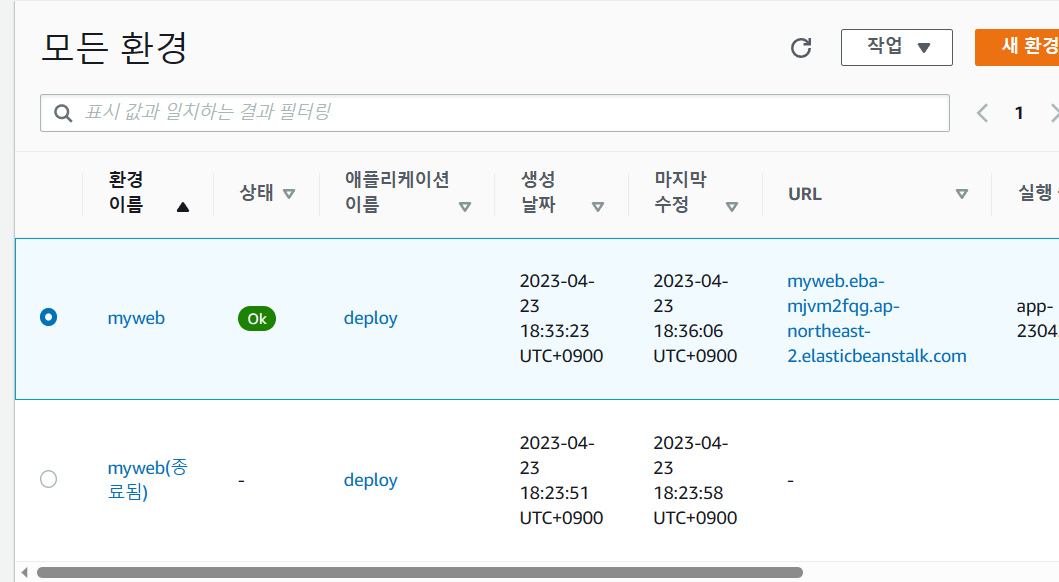
Task: Click the 상태 column header text
Action: click(257, 193)
